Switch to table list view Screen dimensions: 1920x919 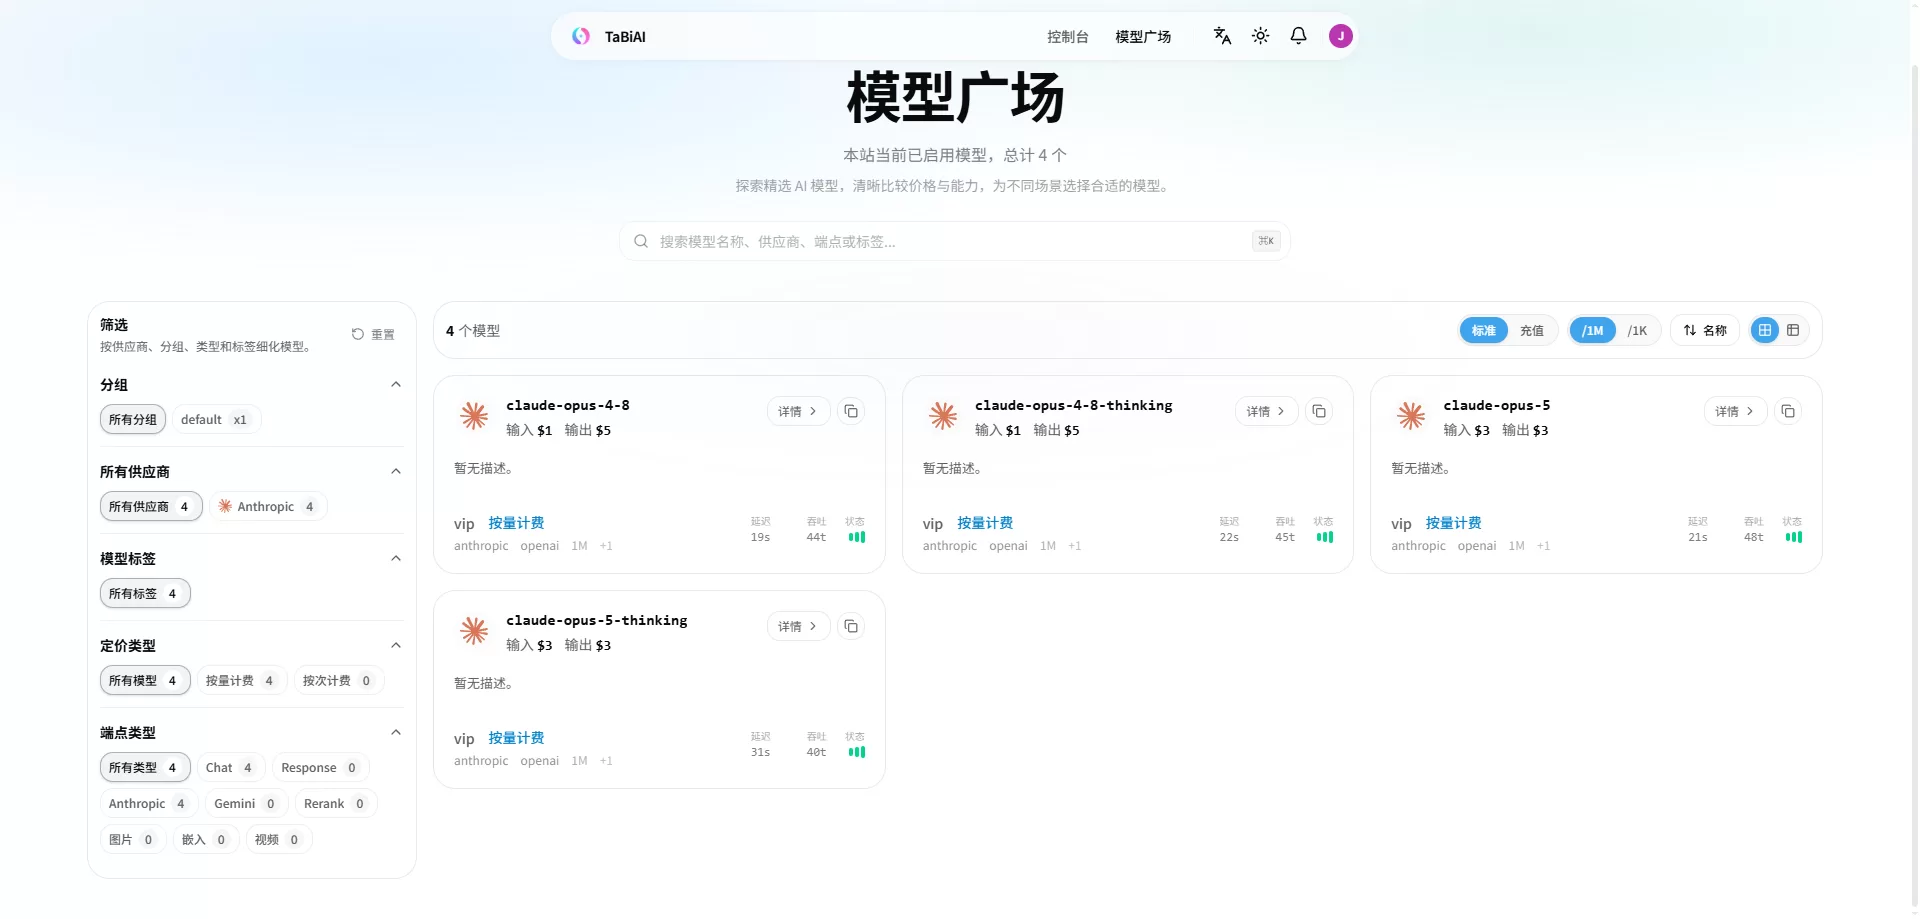click(x=1793, y=330)
